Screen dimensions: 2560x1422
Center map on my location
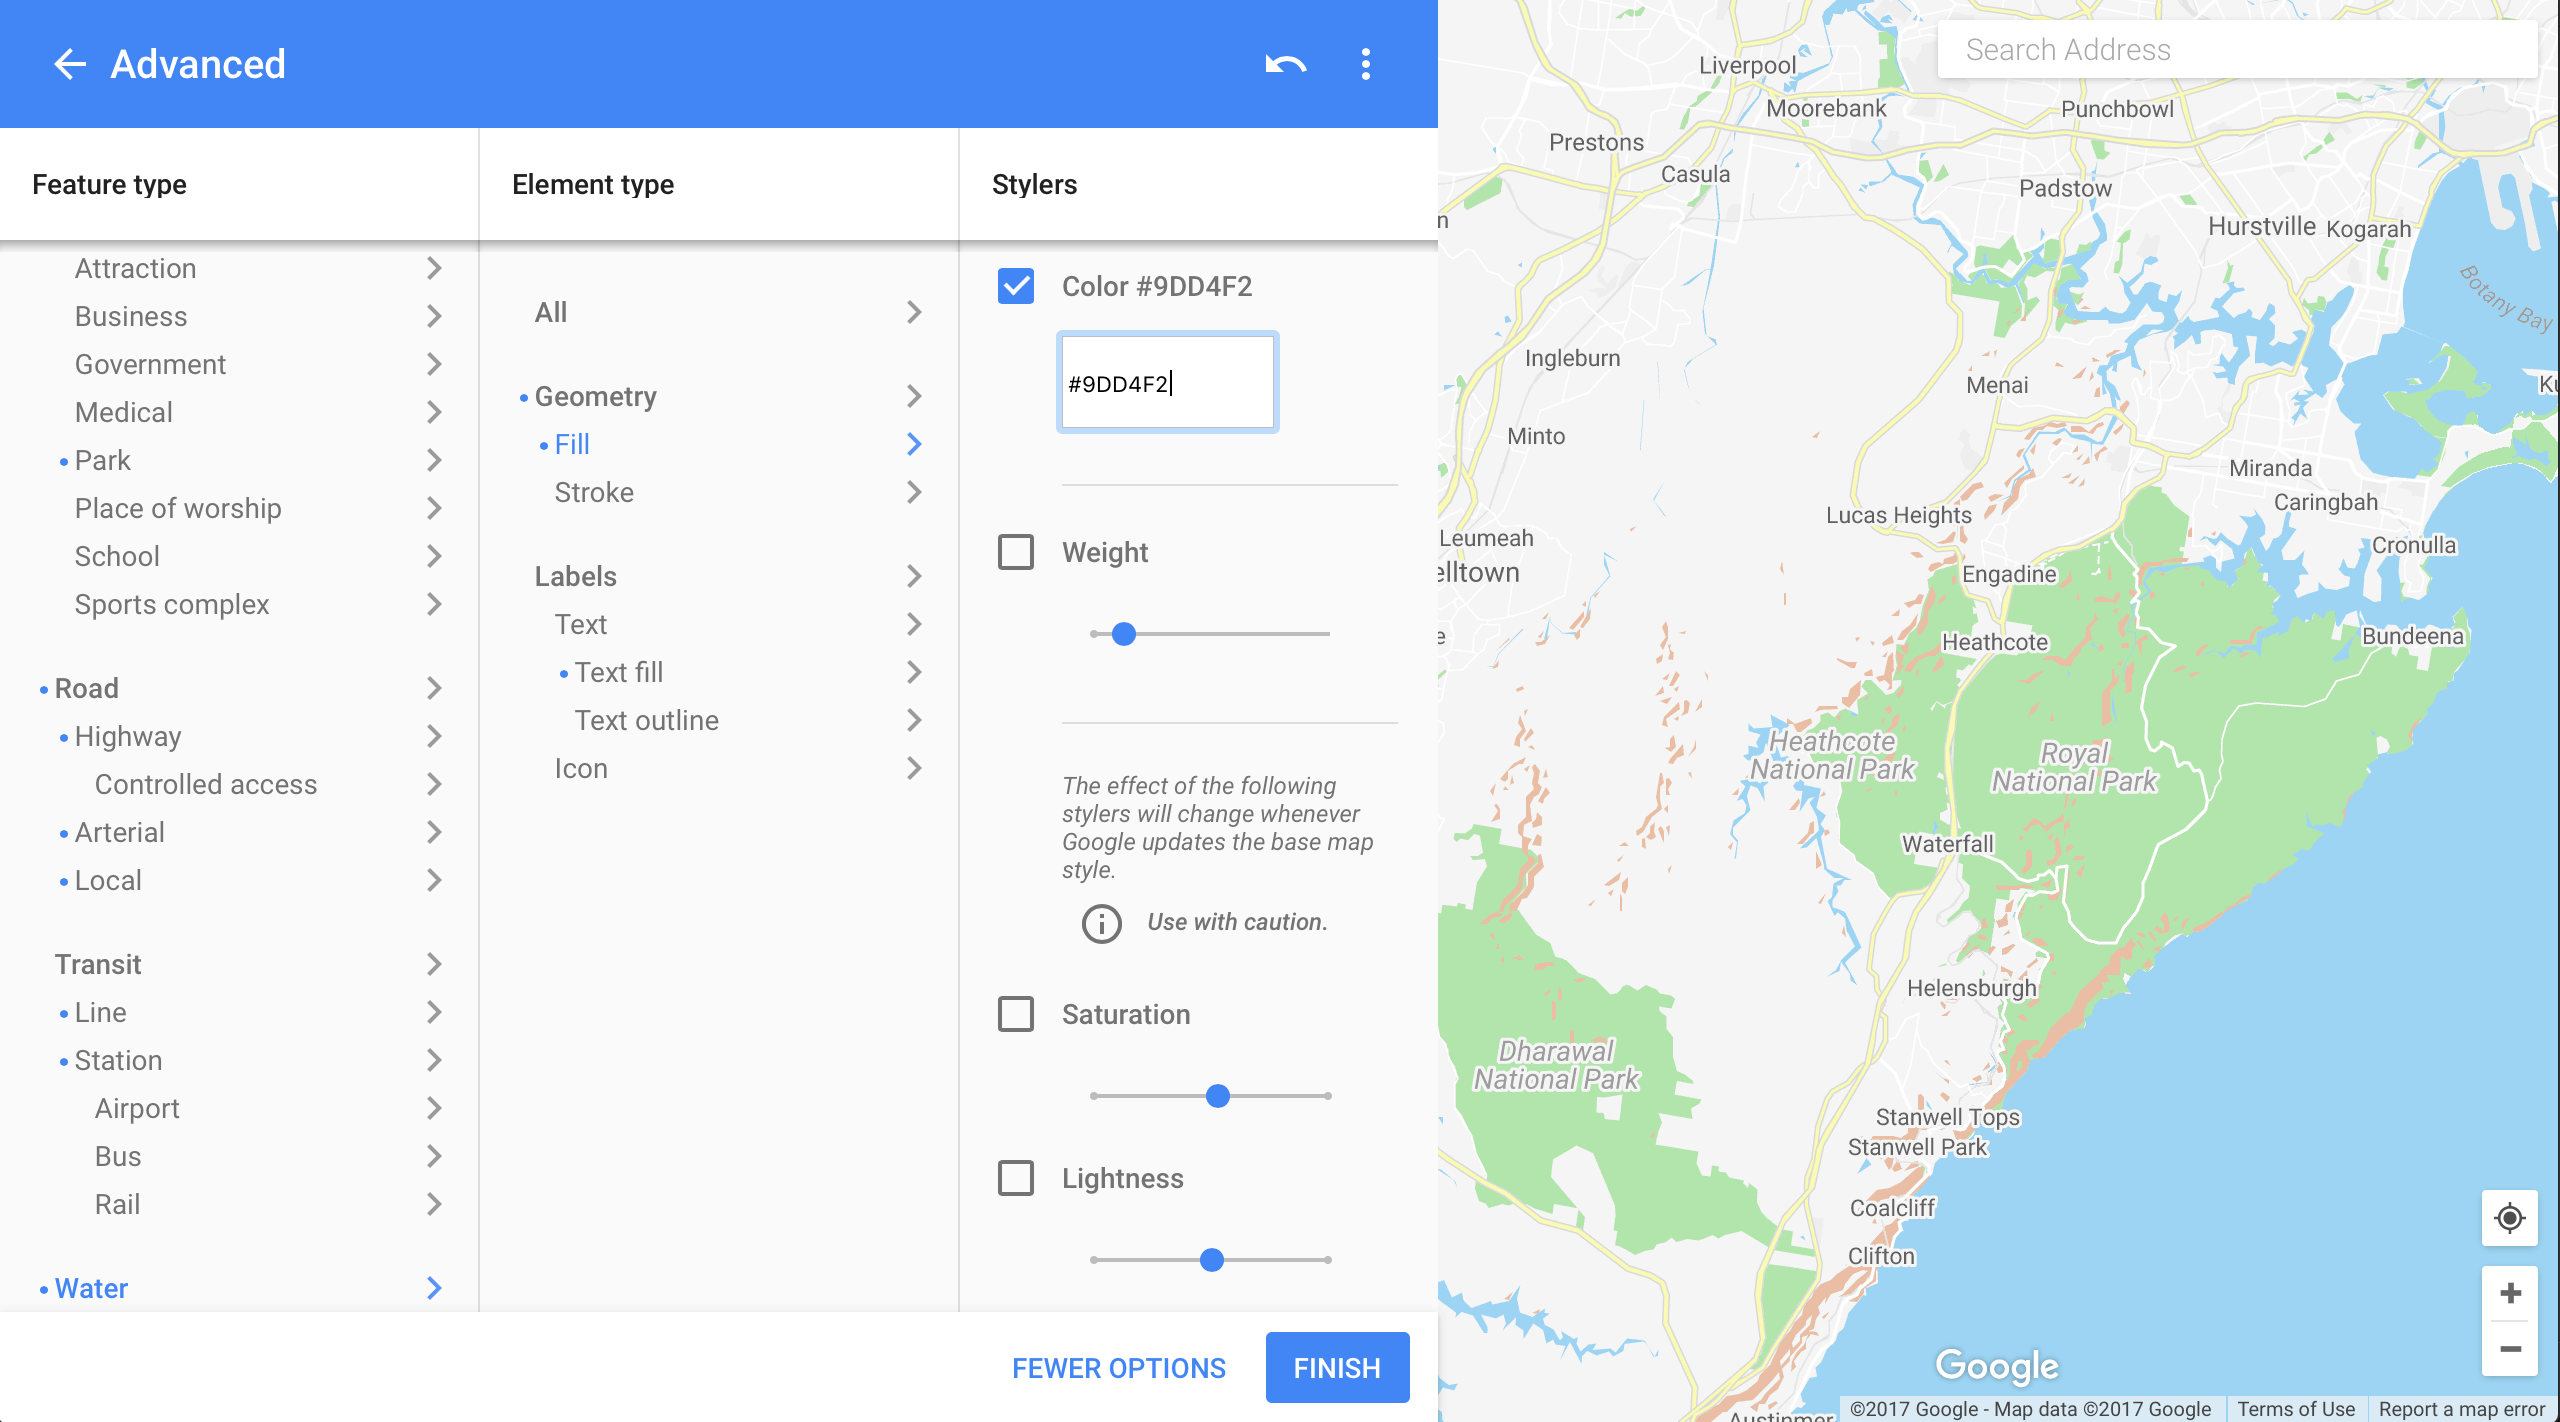tap(2509, 1218)
